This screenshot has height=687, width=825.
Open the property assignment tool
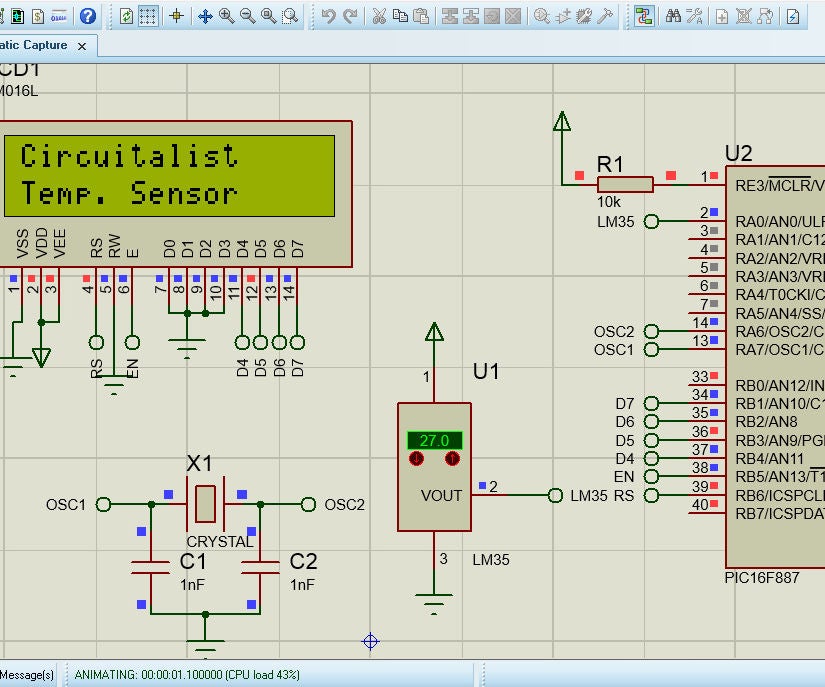coord(694,15)
